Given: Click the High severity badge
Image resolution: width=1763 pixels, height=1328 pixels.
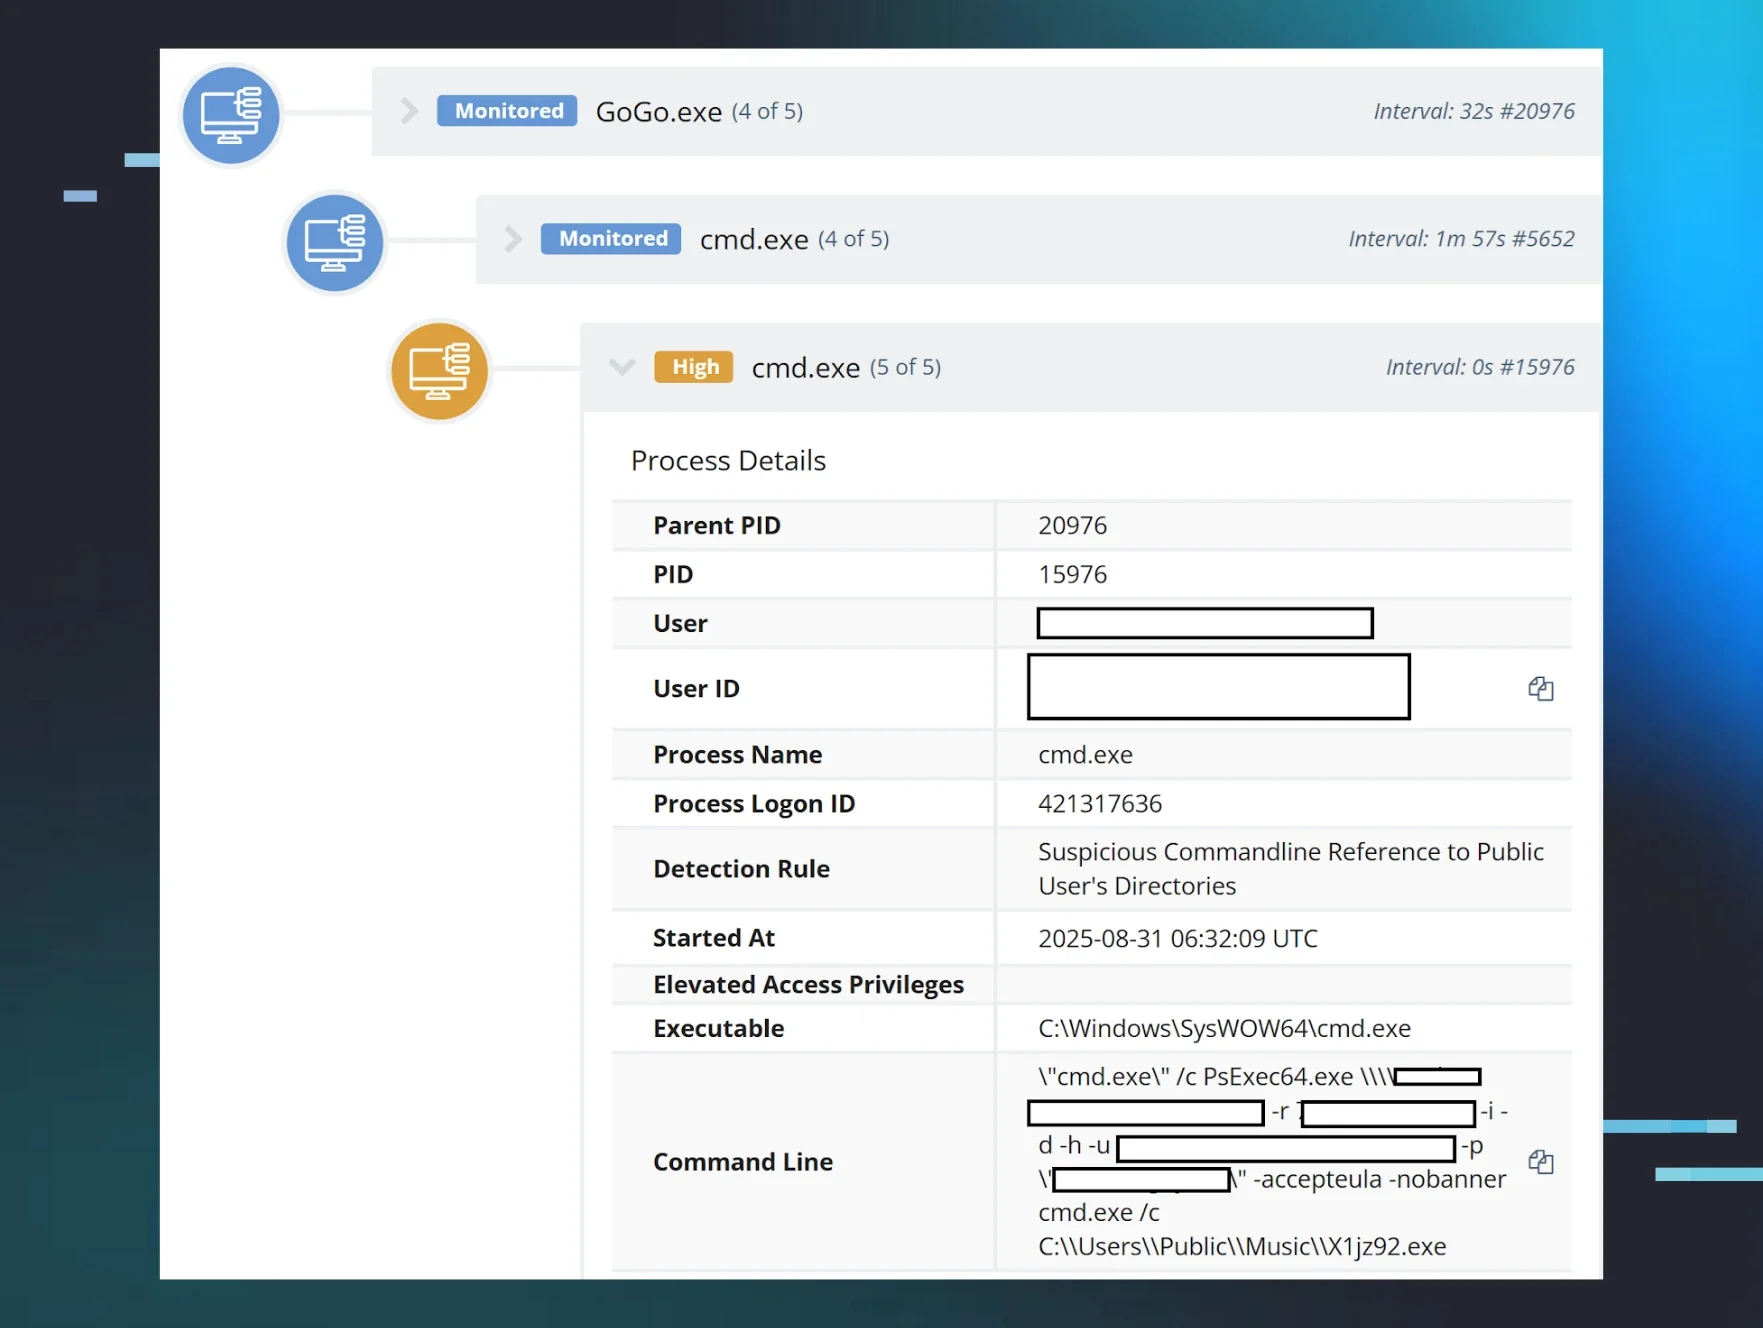Looking at the screenshot, I should point(694,367).
